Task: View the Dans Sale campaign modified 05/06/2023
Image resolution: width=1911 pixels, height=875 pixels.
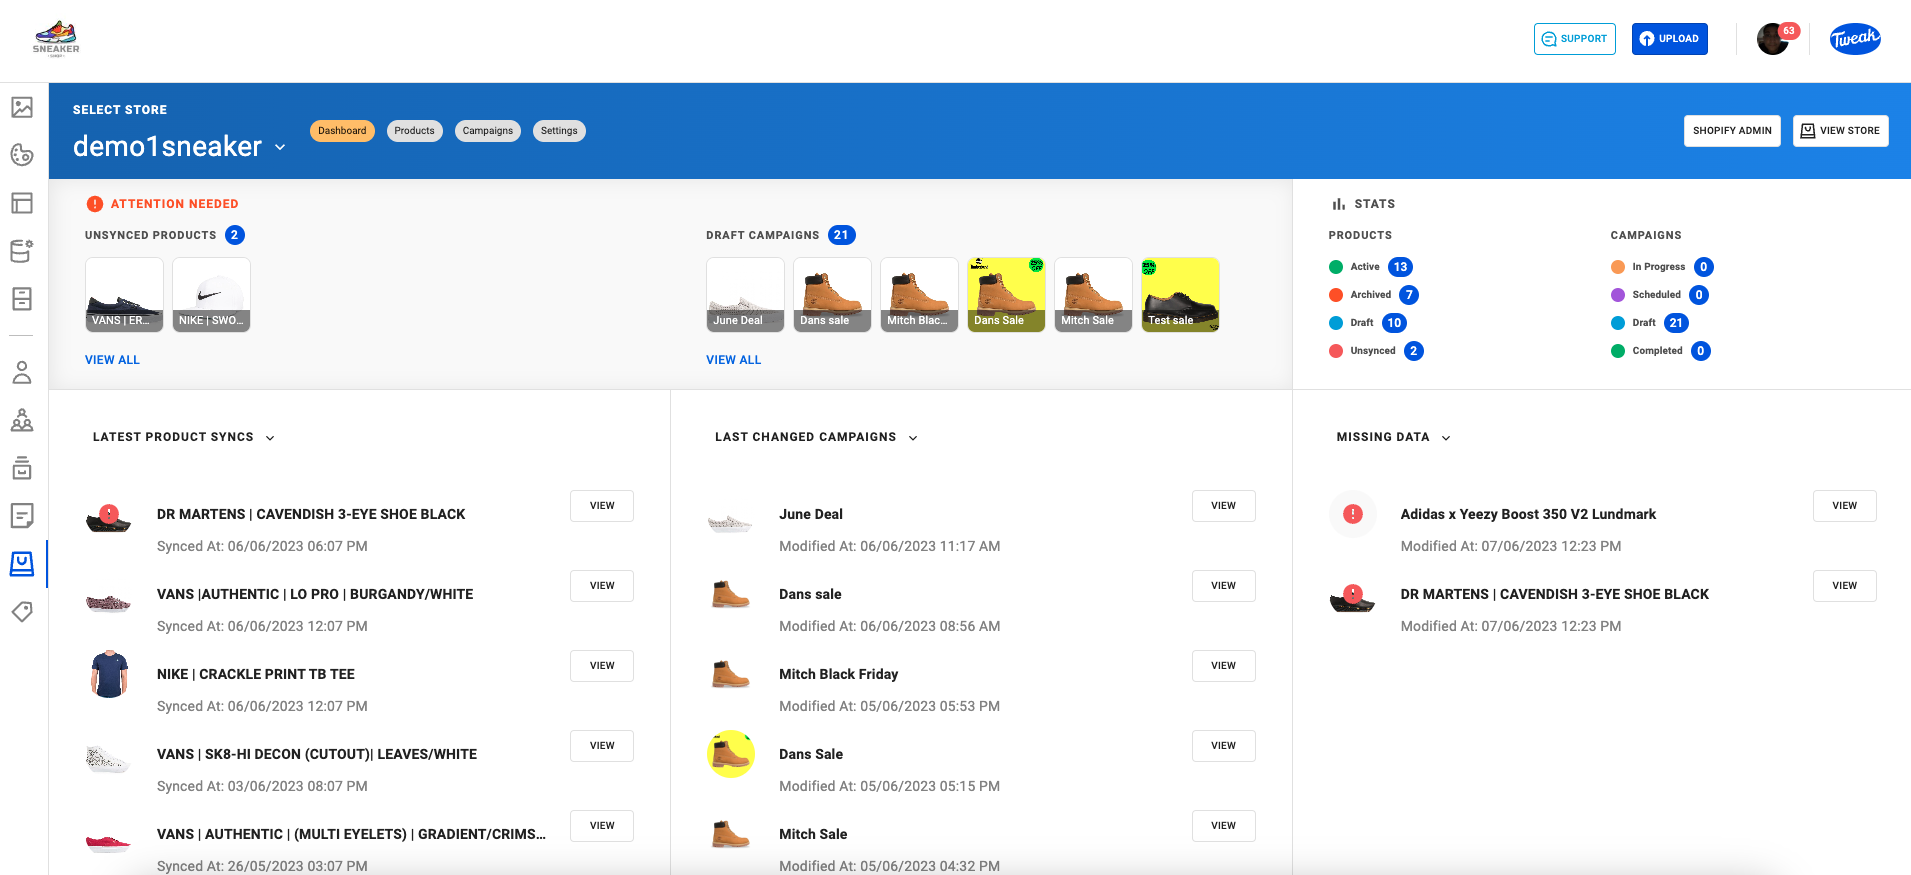Action: click(x=1223, y=746)
